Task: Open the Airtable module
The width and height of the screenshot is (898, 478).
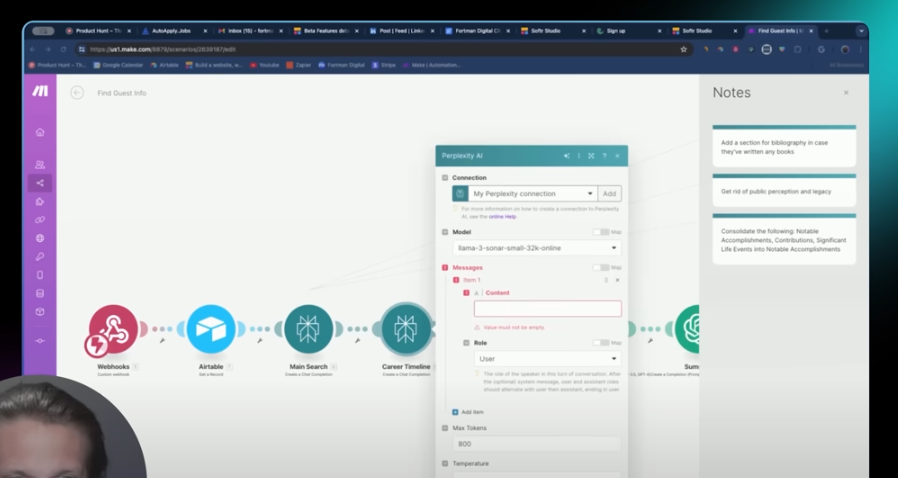Action: coord(210,330)
